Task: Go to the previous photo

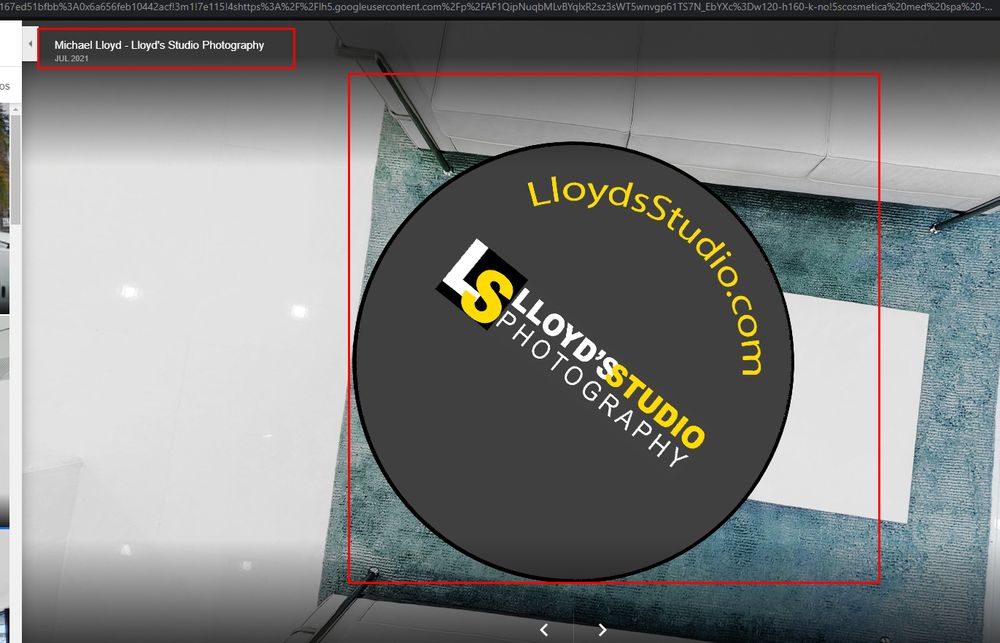Action: [544, 630]
